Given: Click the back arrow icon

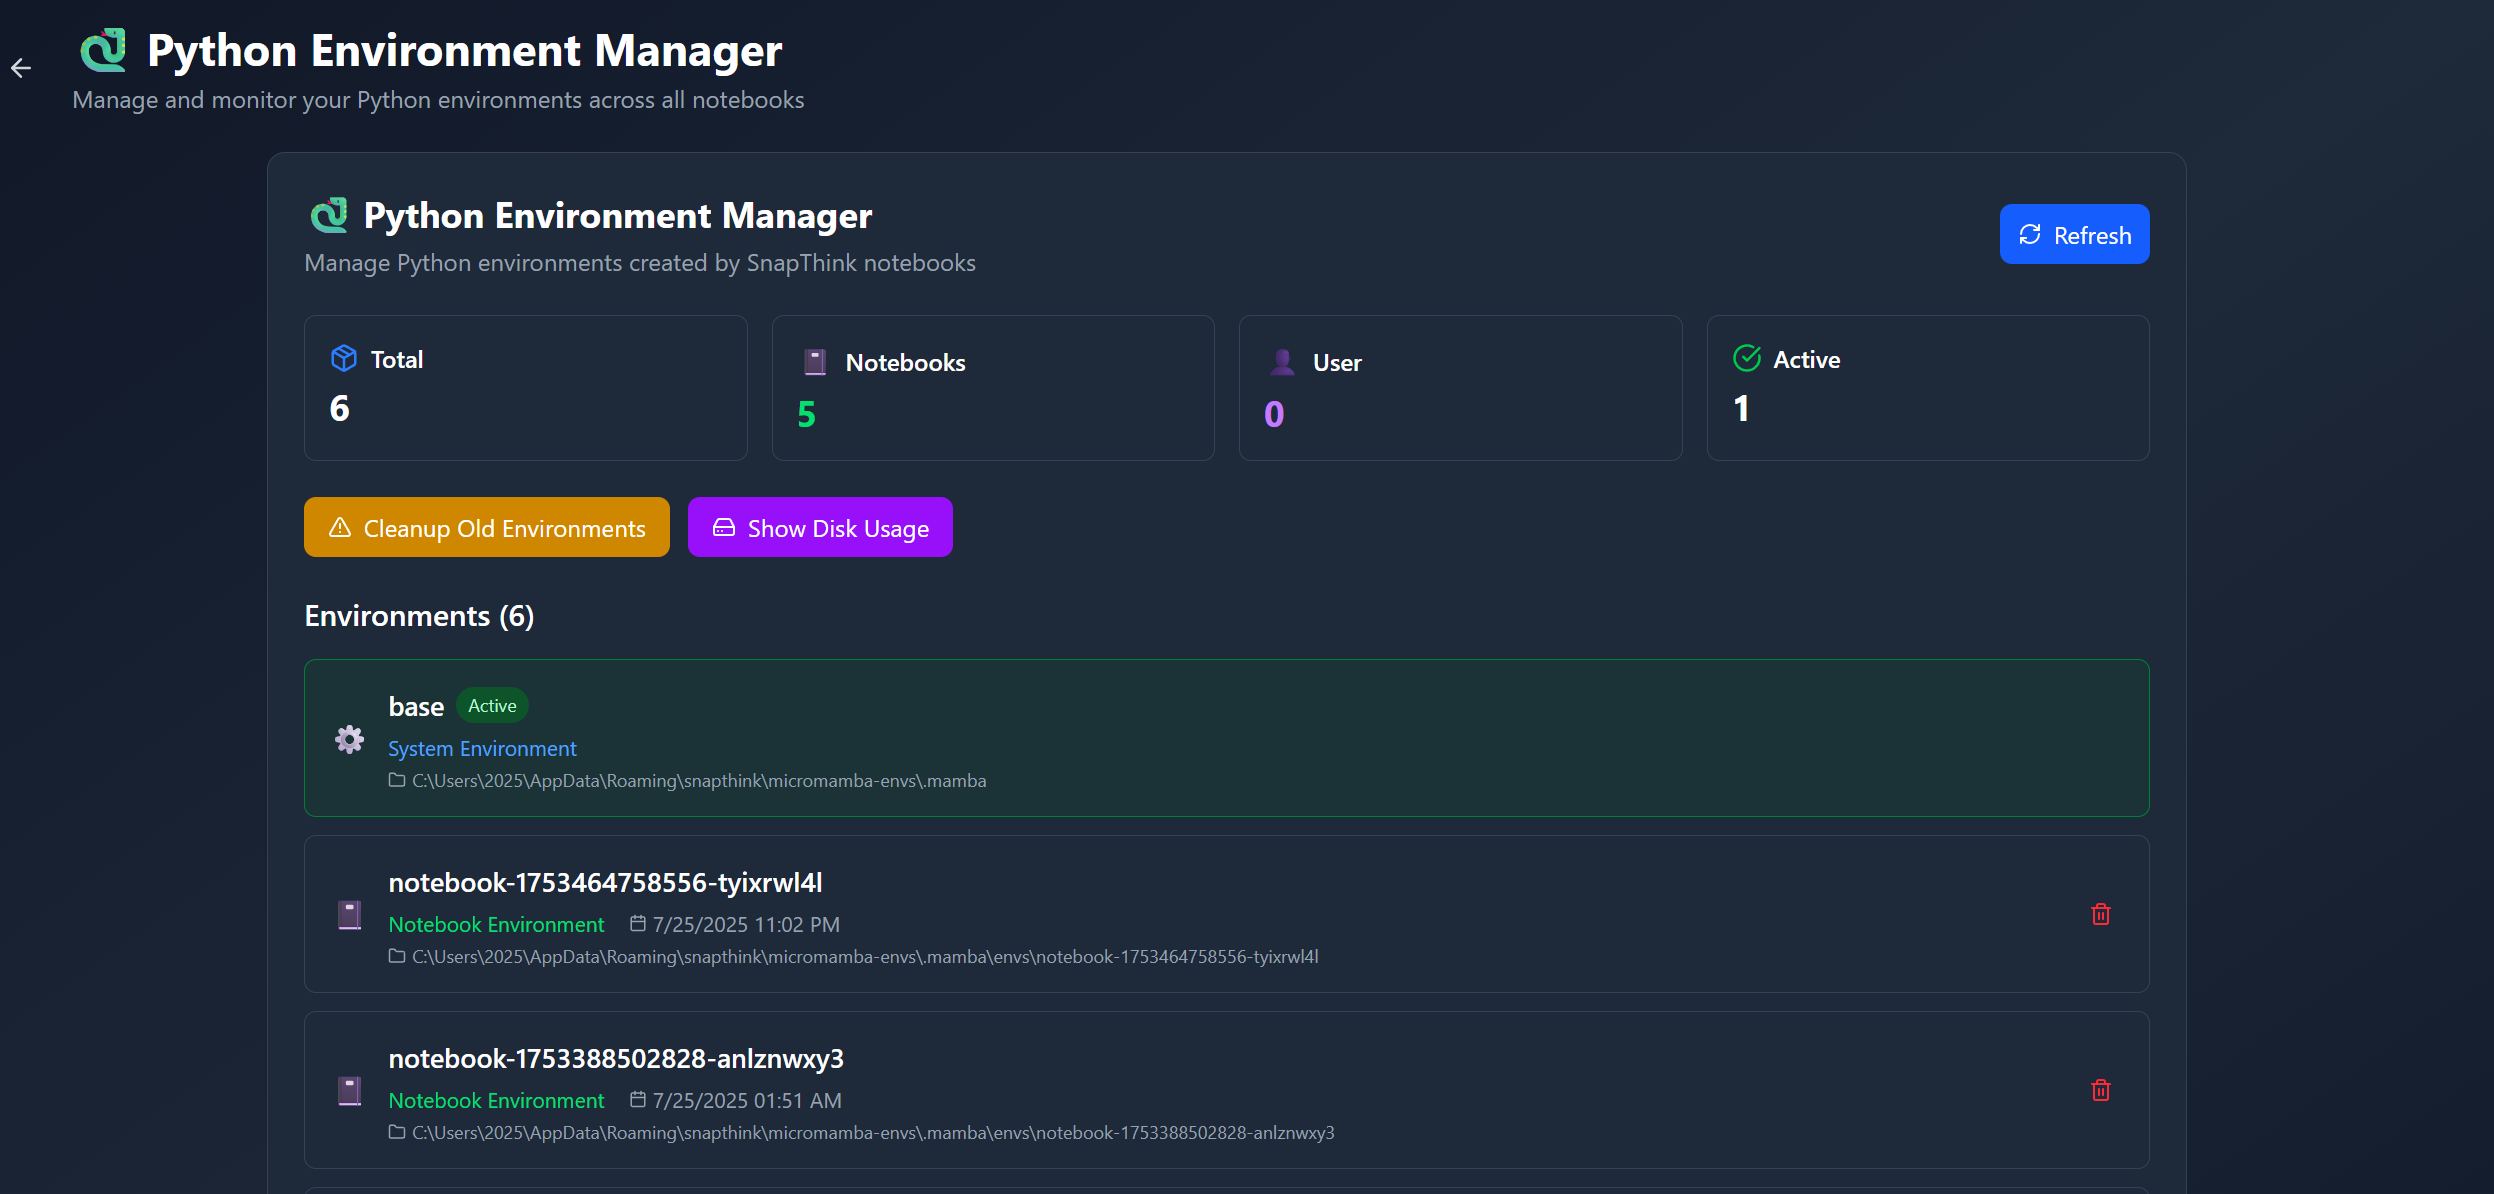Looking at the screenshot, I should coord(21,68).
